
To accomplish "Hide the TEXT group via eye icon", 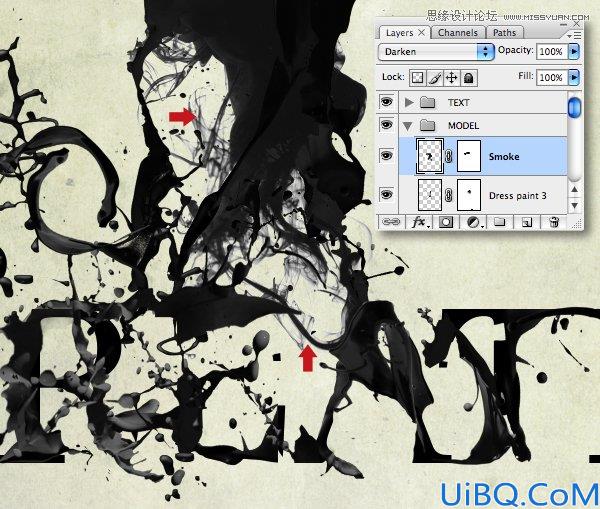I will click(x=386, y=102).
